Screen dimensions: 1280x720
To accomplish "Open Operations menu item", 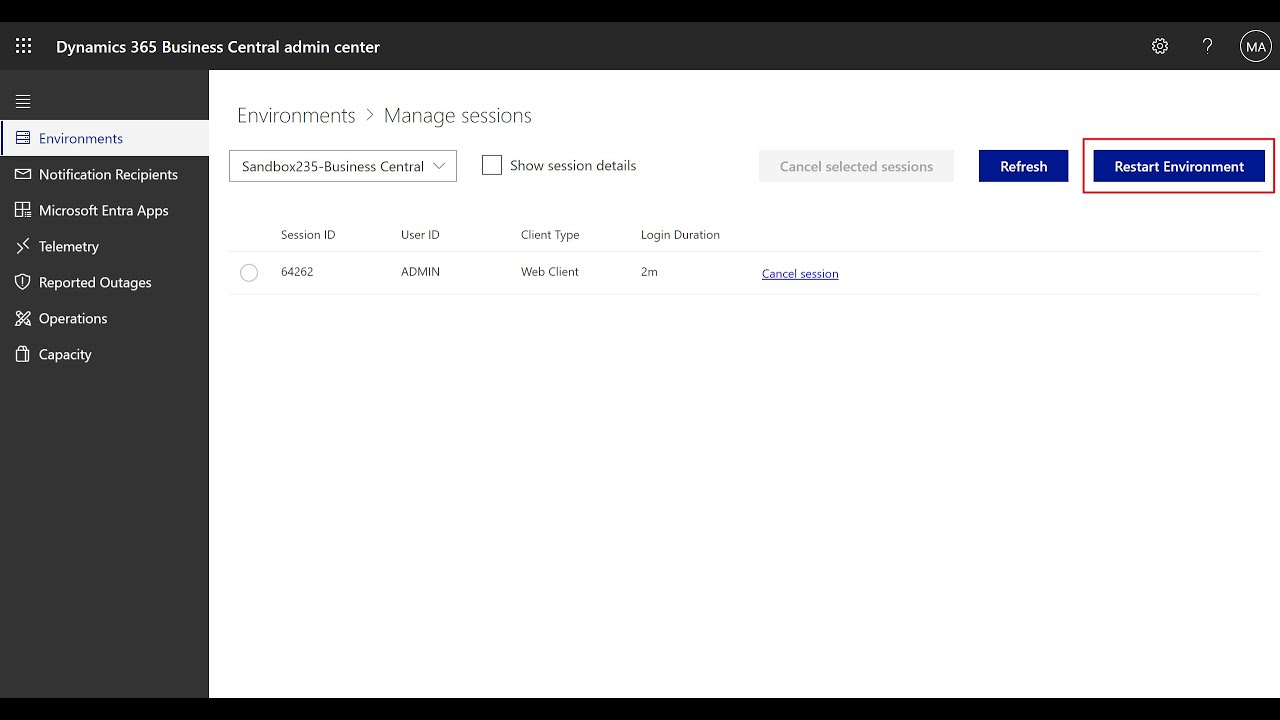I will click(x=73, y=318).
